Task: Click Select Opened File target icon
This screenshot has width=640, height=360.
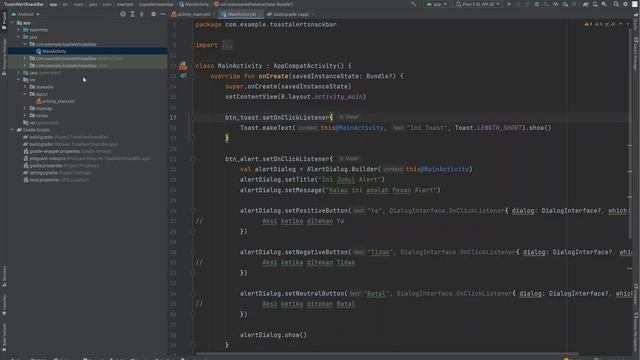Action: pos(123,14)
